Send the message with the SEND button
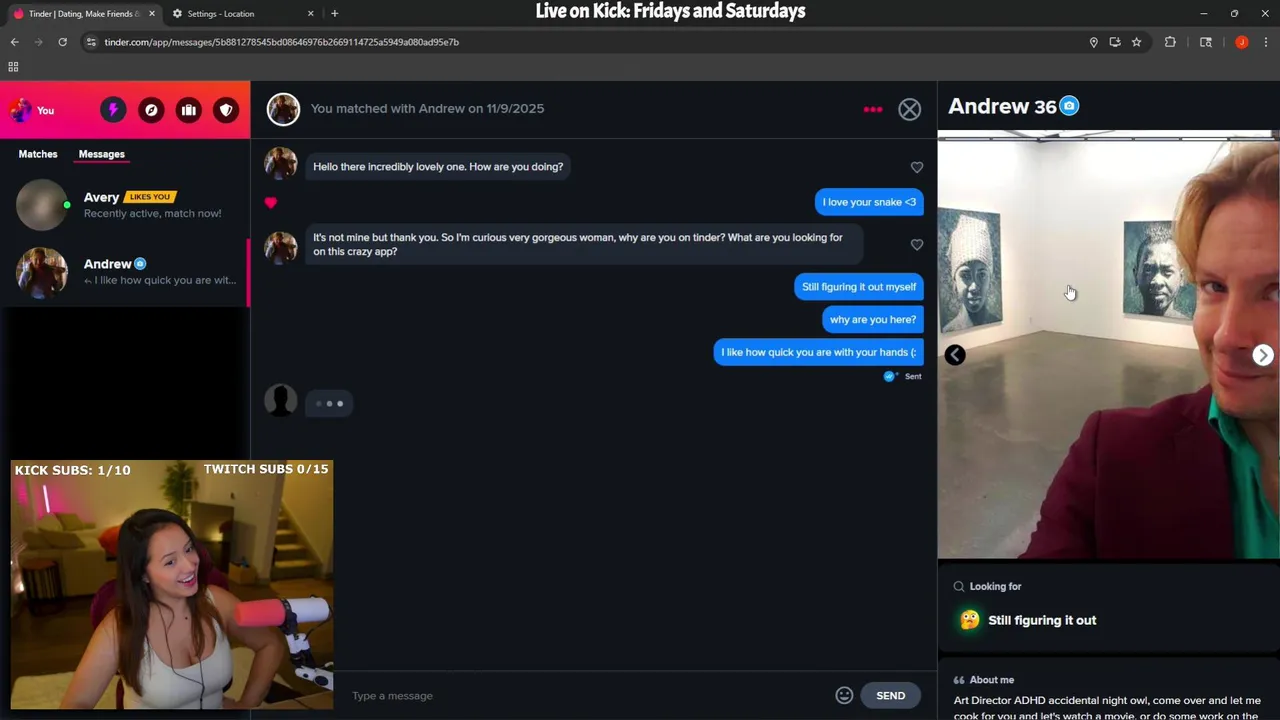The width and height of the screenshot is (1280, 720). click(x=890, y=695)
